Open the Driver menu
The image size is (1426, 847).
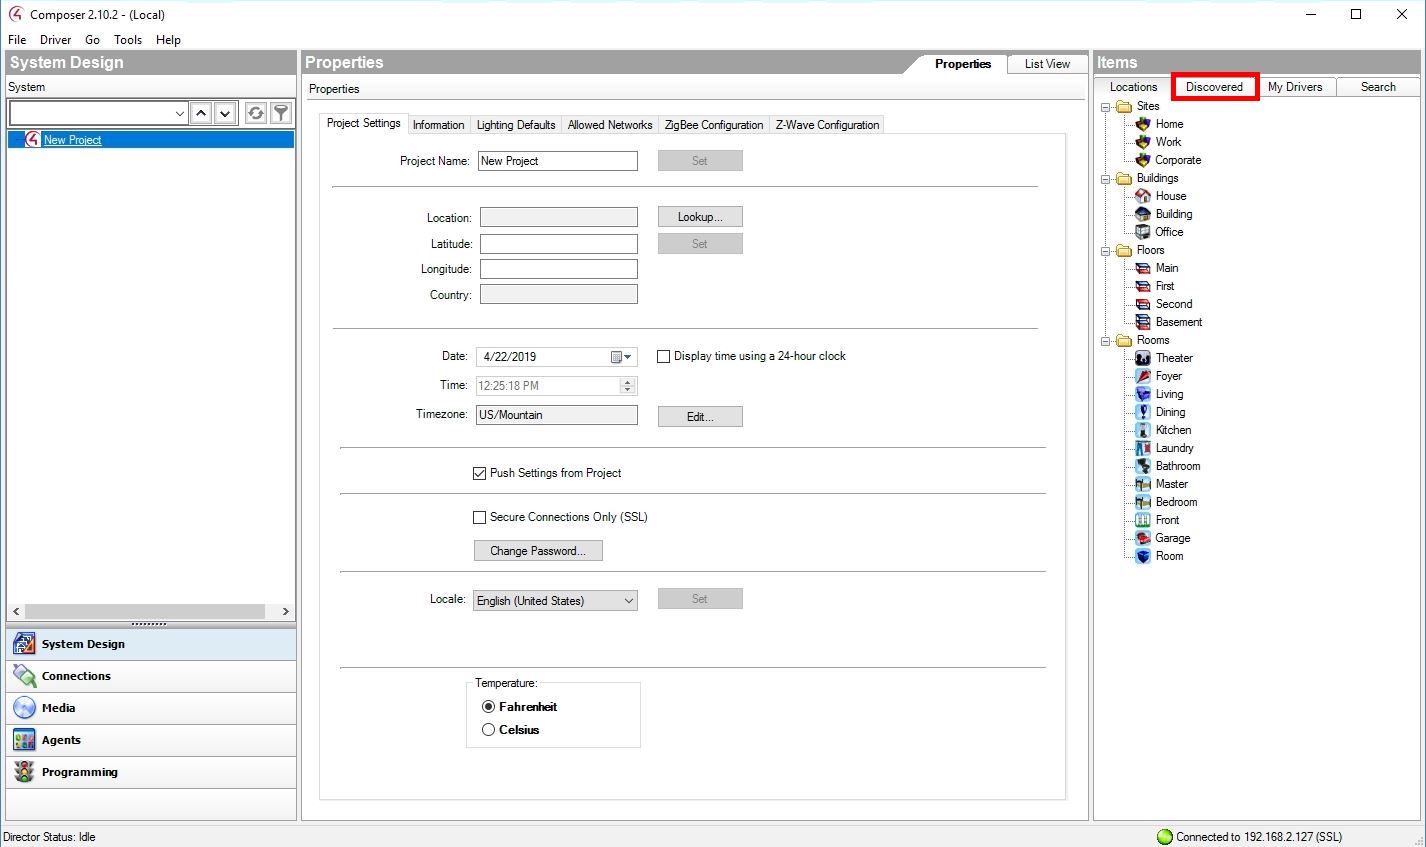[55, 40]
